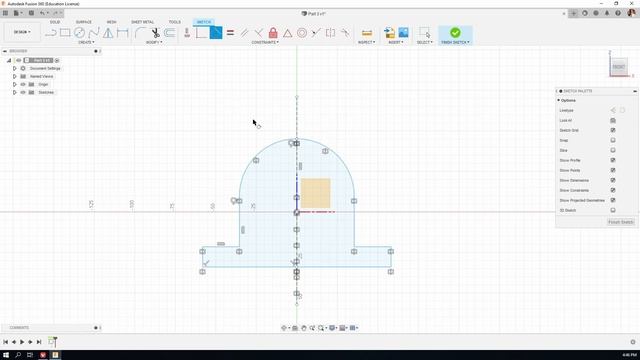The height and width of the screenshot is (360, 640).
Task: Click the Insert Derive icon
Action: (389, 33)
